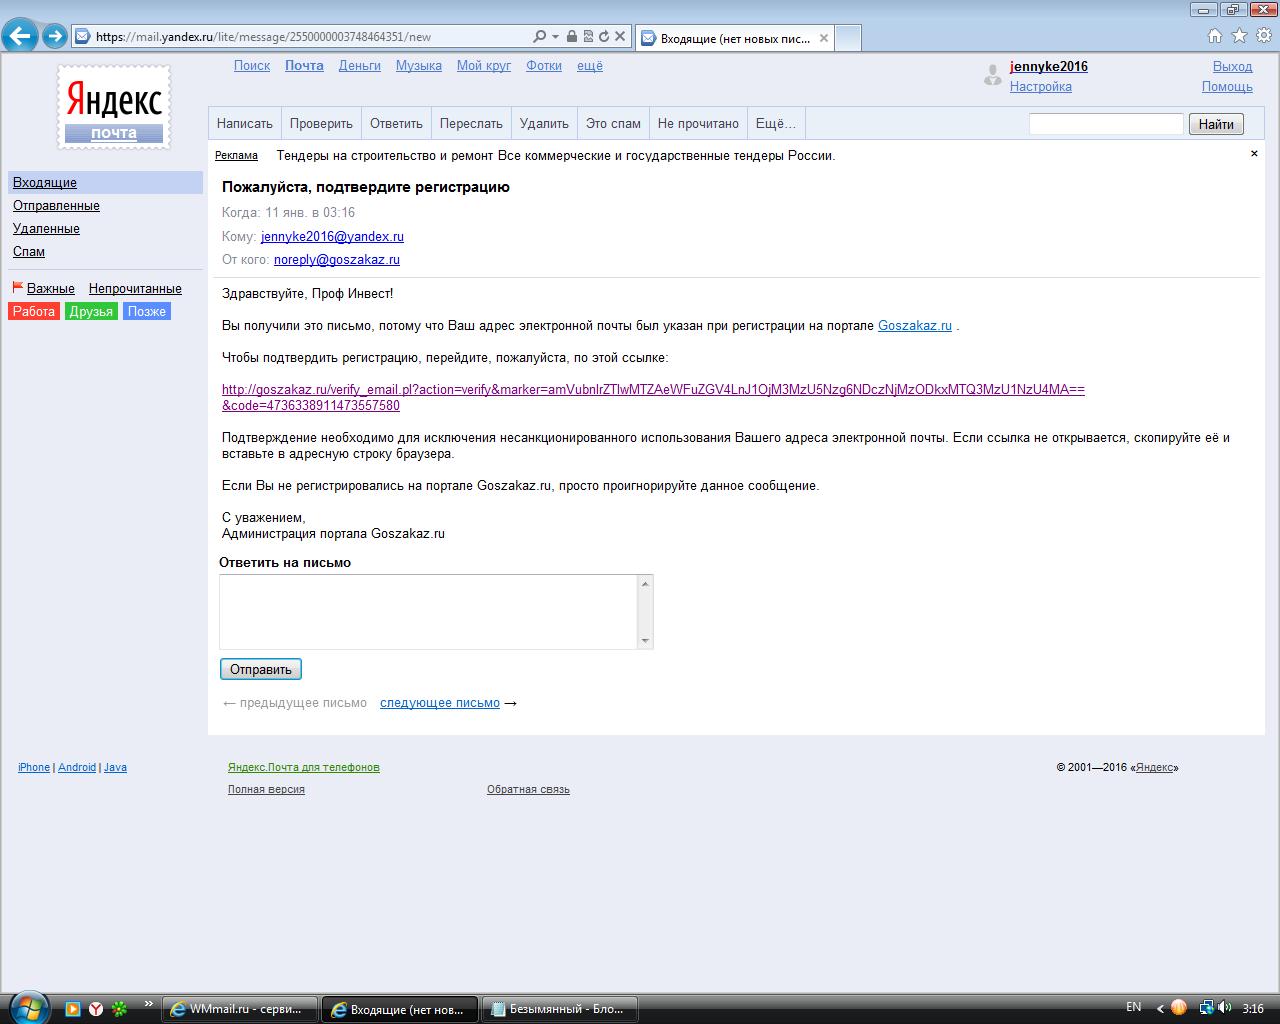Expand the Ещё… toolbar menu
This screenshot has height=1024, width=1280.
click(x=776, y=124)
